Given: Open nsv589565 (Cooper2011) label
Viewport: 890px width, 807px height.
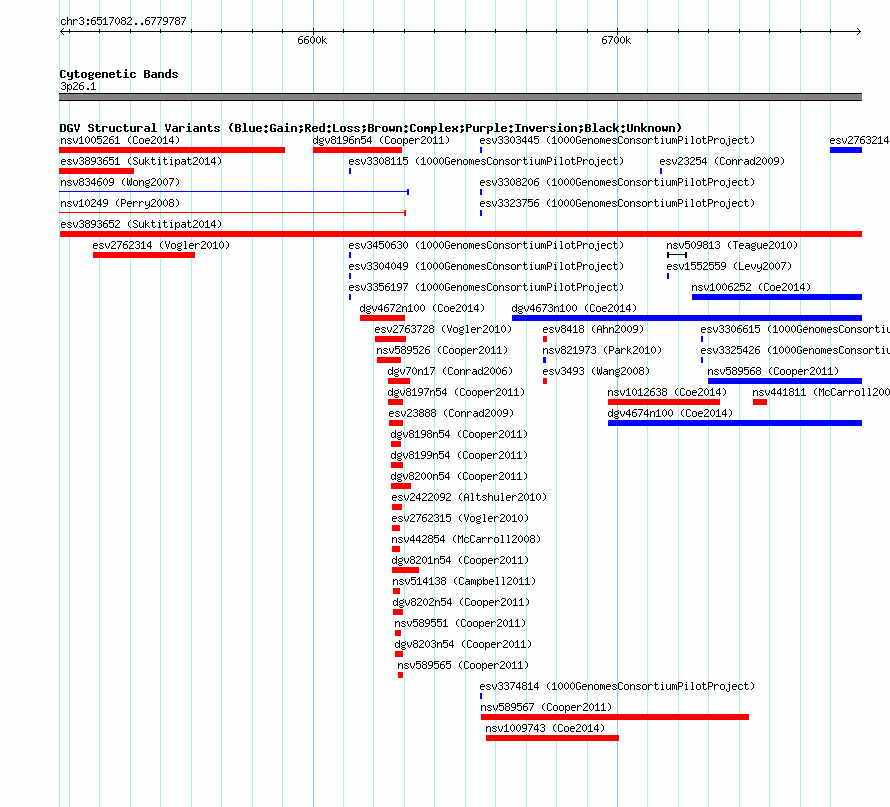Looking at the screenshot, I should [463, 665].
